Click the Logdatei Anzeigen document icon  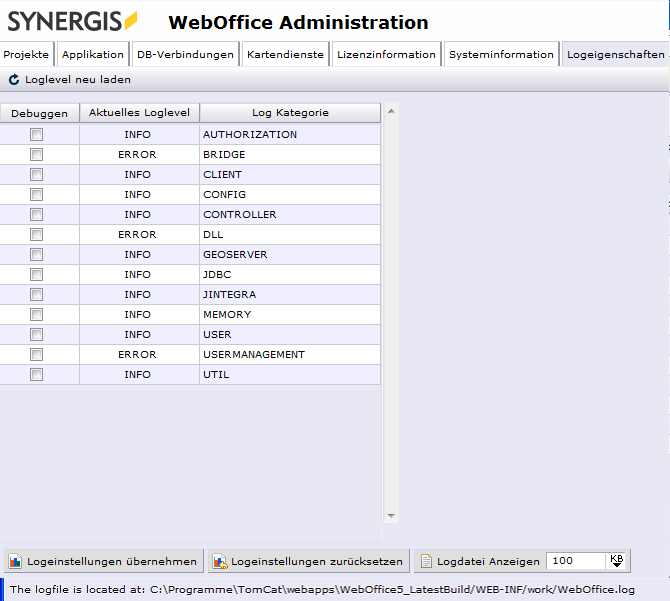pos(426,561)
